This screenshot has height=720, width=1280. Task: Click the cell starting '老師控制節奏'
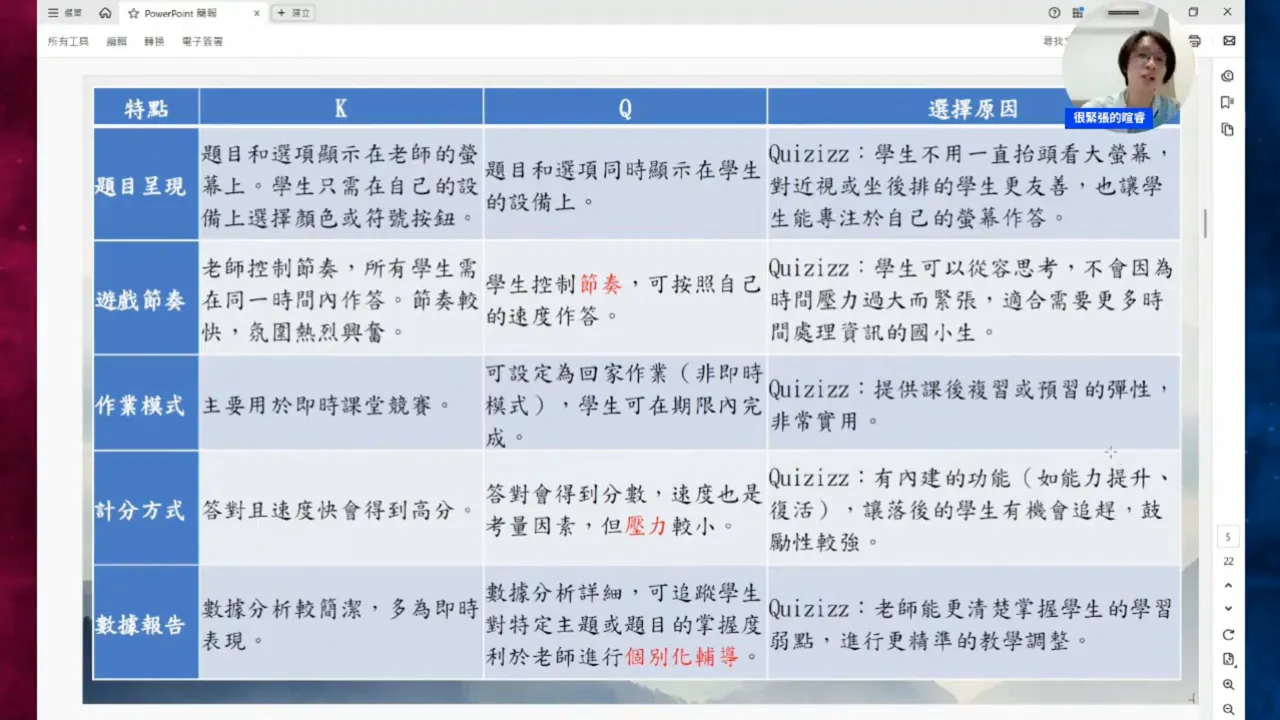[341, 299]
